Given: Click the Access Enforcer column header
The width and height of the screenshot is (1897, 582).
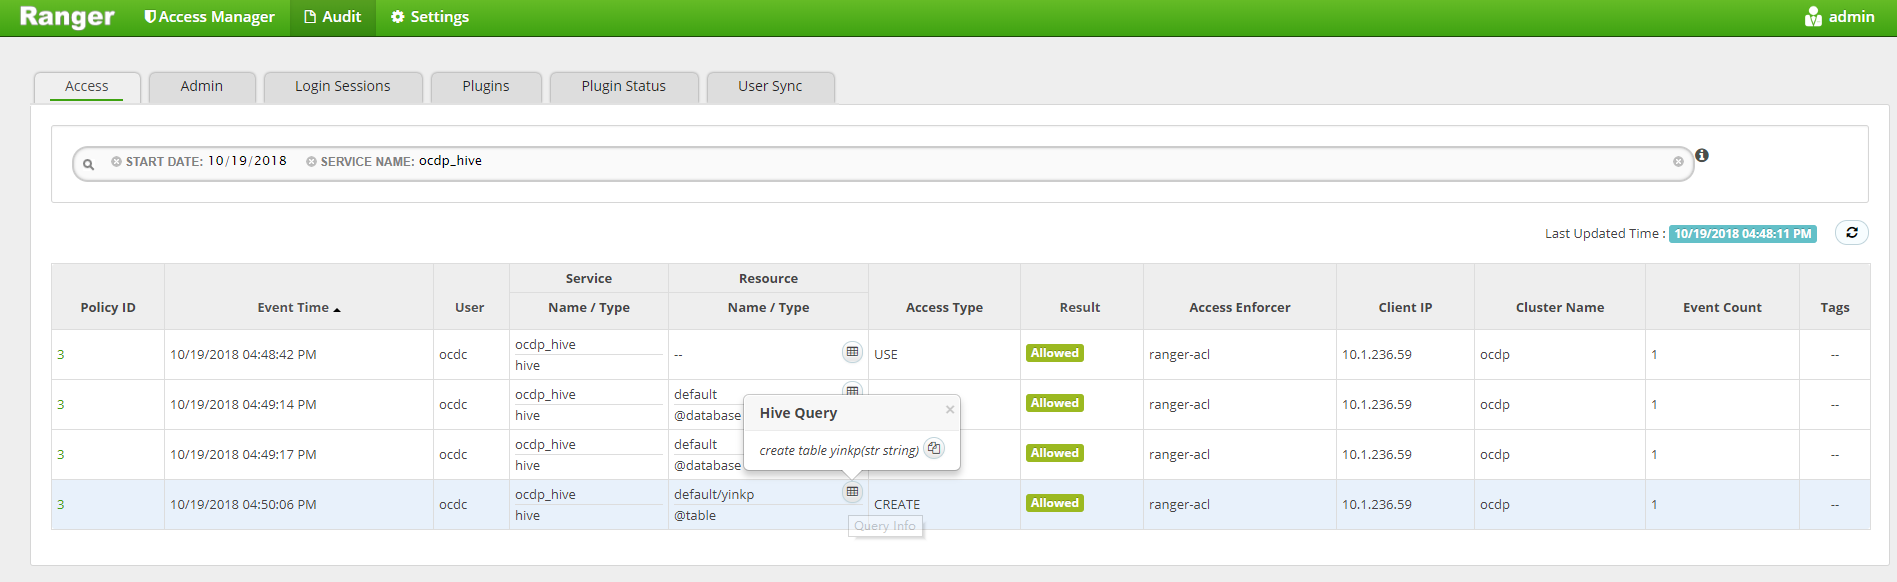Looking at the screenshot, I should [x=1240, y=308].
